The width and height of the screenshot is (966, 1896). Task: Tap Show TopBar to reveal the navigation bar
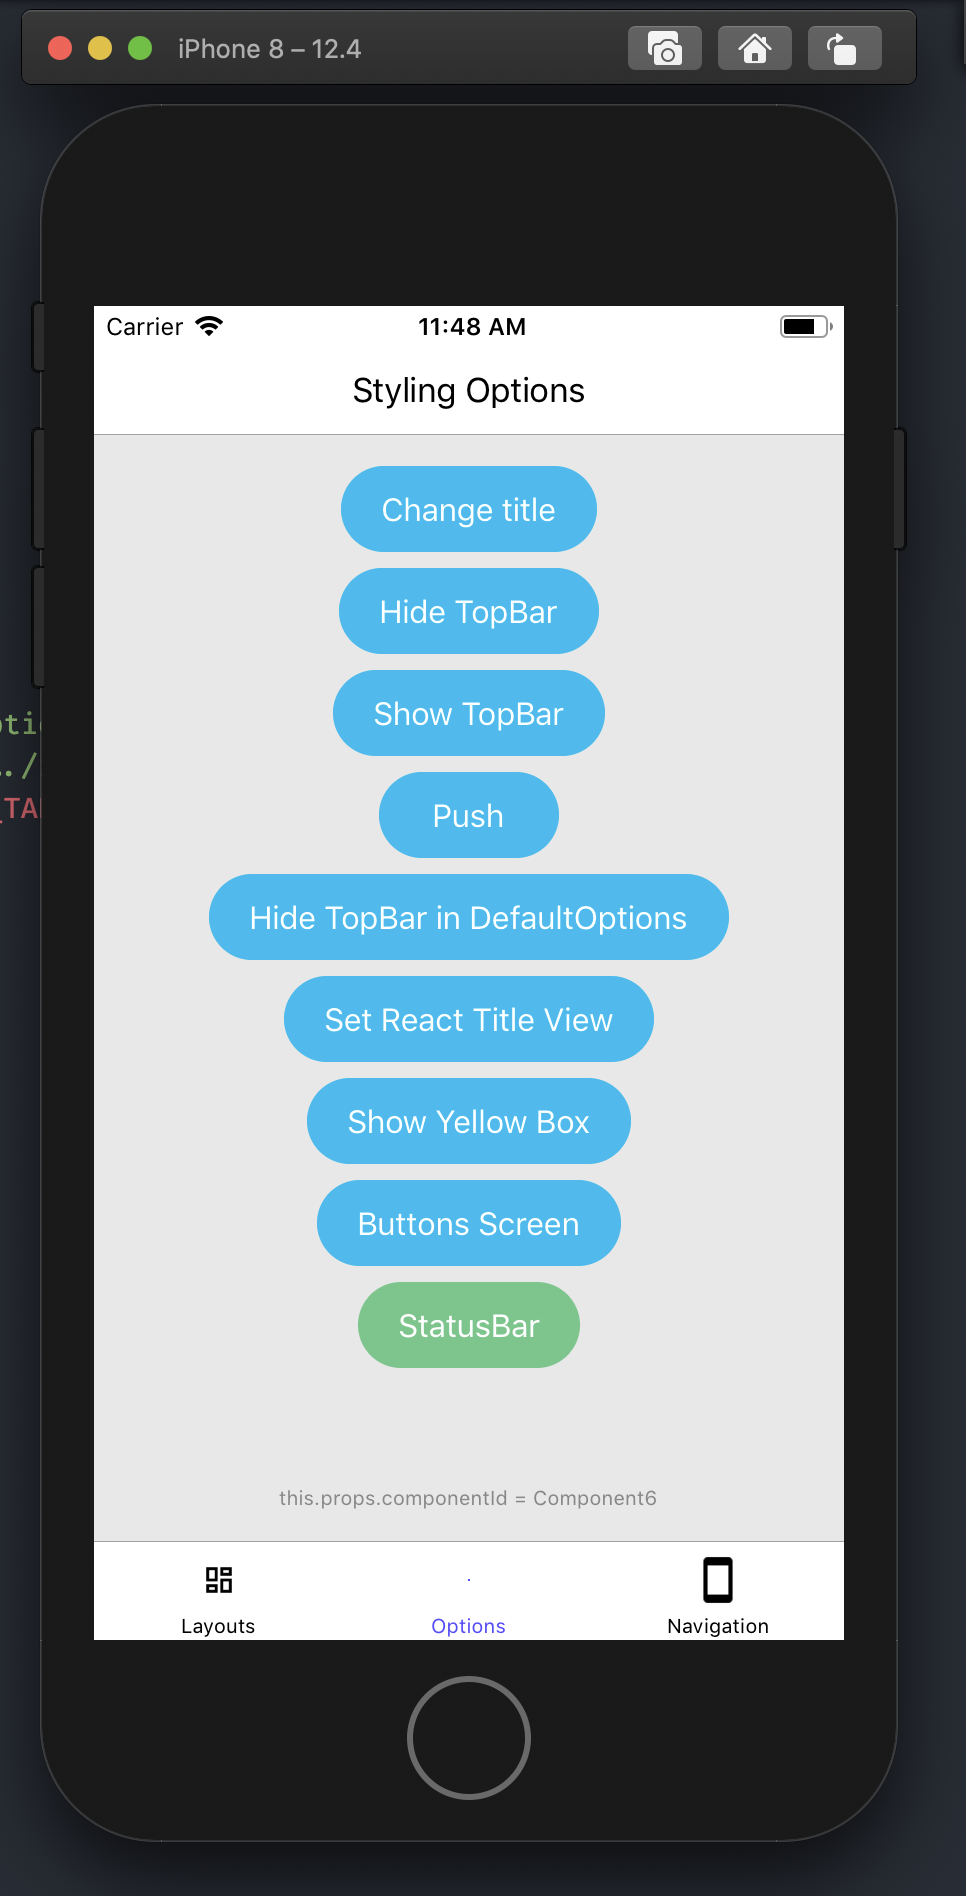468,713
